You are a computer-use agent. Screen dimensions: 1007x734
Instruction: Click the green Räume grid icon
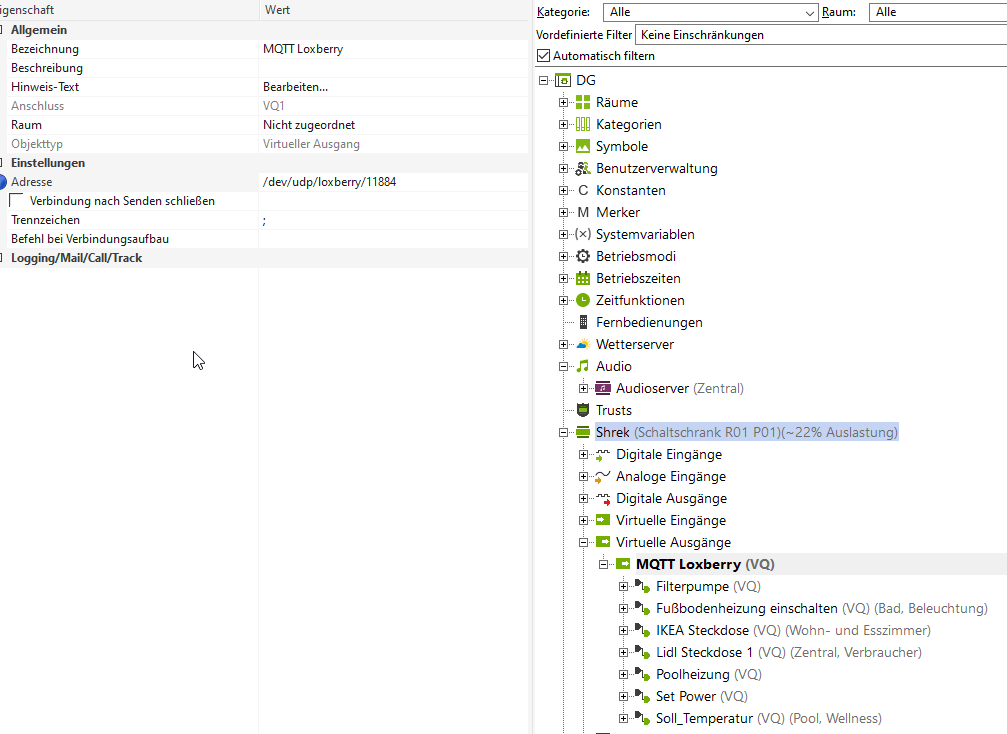tap(583, 102)
